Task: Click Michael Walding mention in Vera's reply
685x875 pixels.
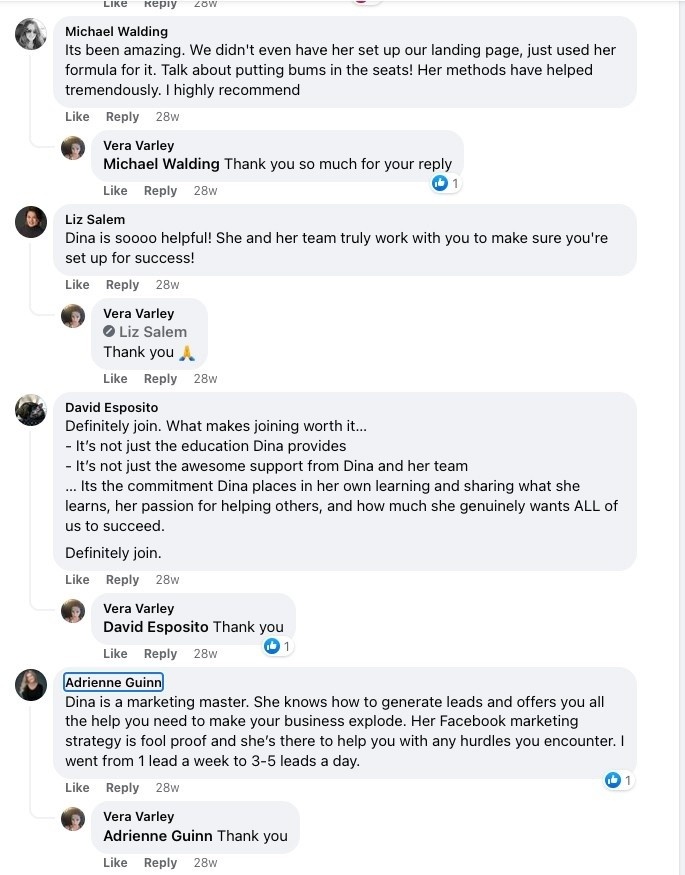Action: pos(161,164)
